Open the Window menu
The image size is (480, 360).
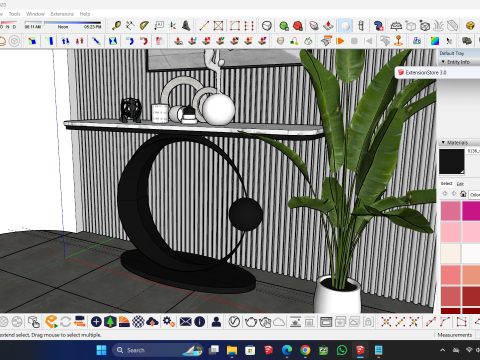pos(35,14)
